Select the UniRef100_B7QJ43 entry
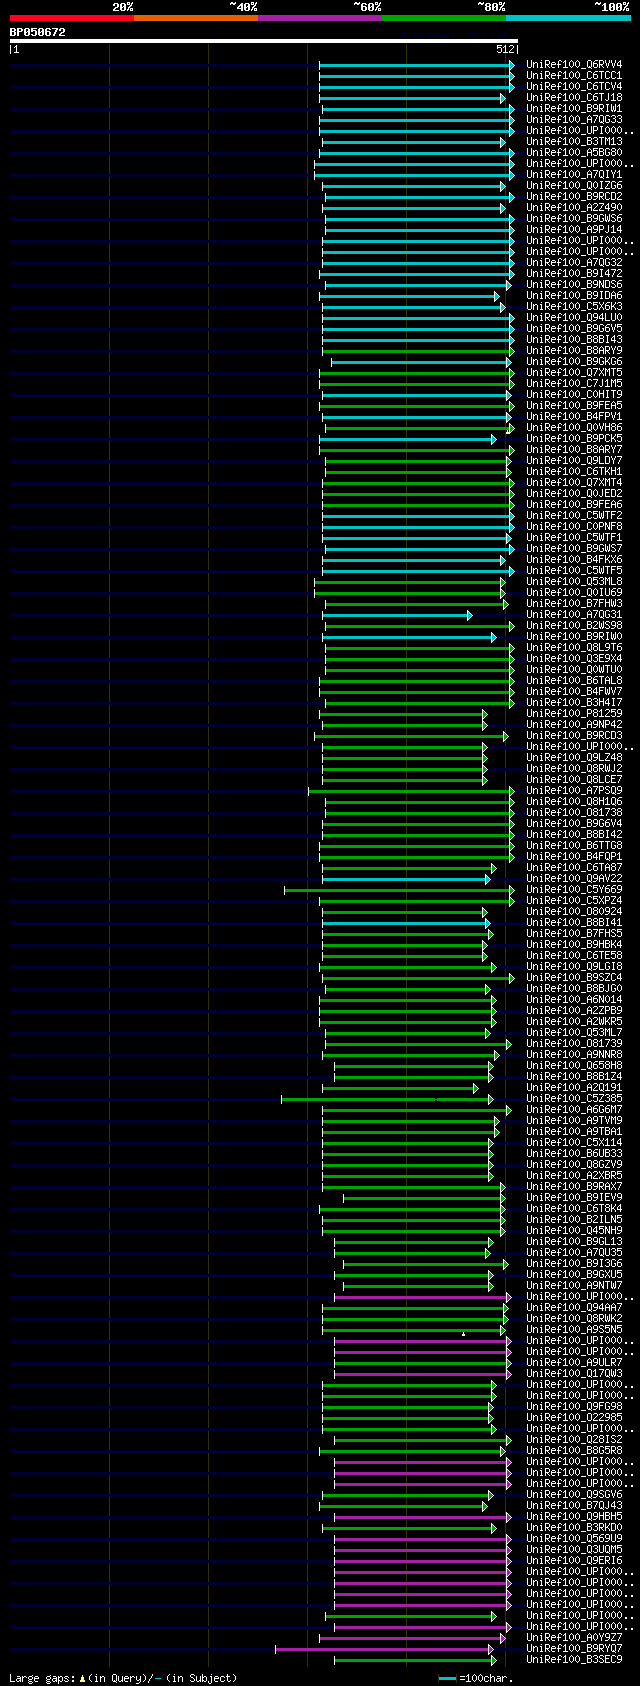The width and height of the screenshot is (640, 1686). [574, 1505]
